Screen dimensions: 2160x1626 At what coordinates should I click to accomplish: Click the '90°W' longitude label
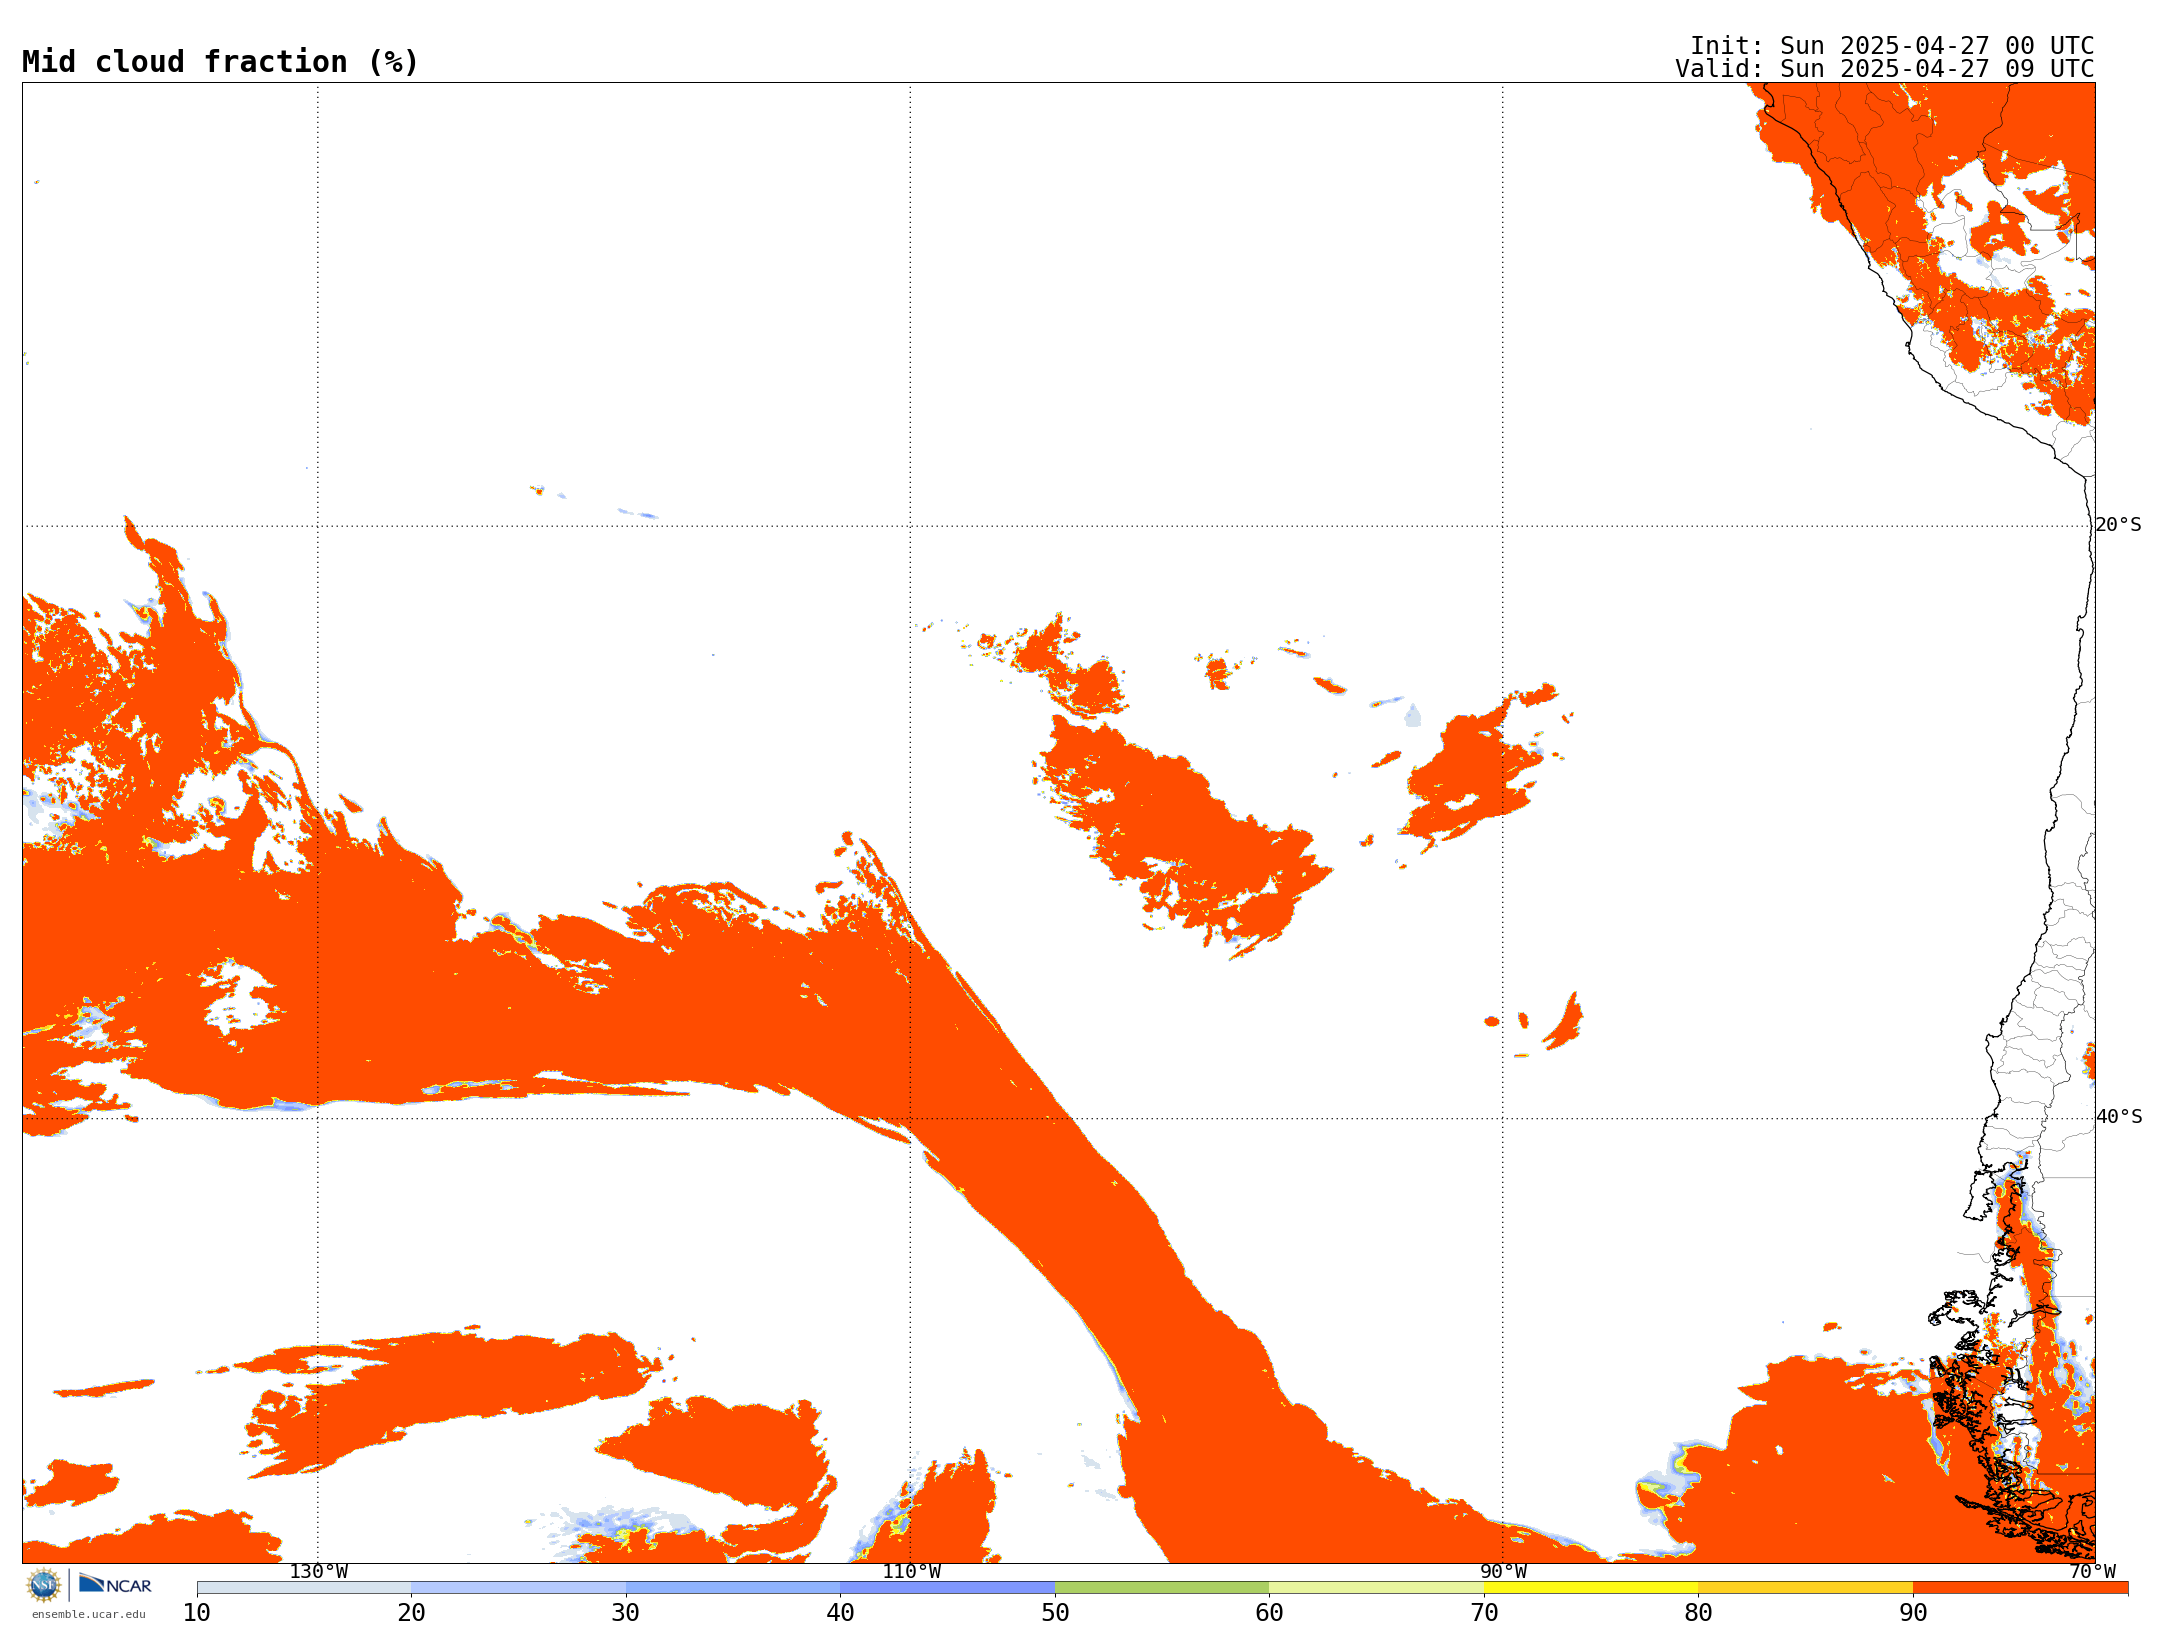1503,1572
